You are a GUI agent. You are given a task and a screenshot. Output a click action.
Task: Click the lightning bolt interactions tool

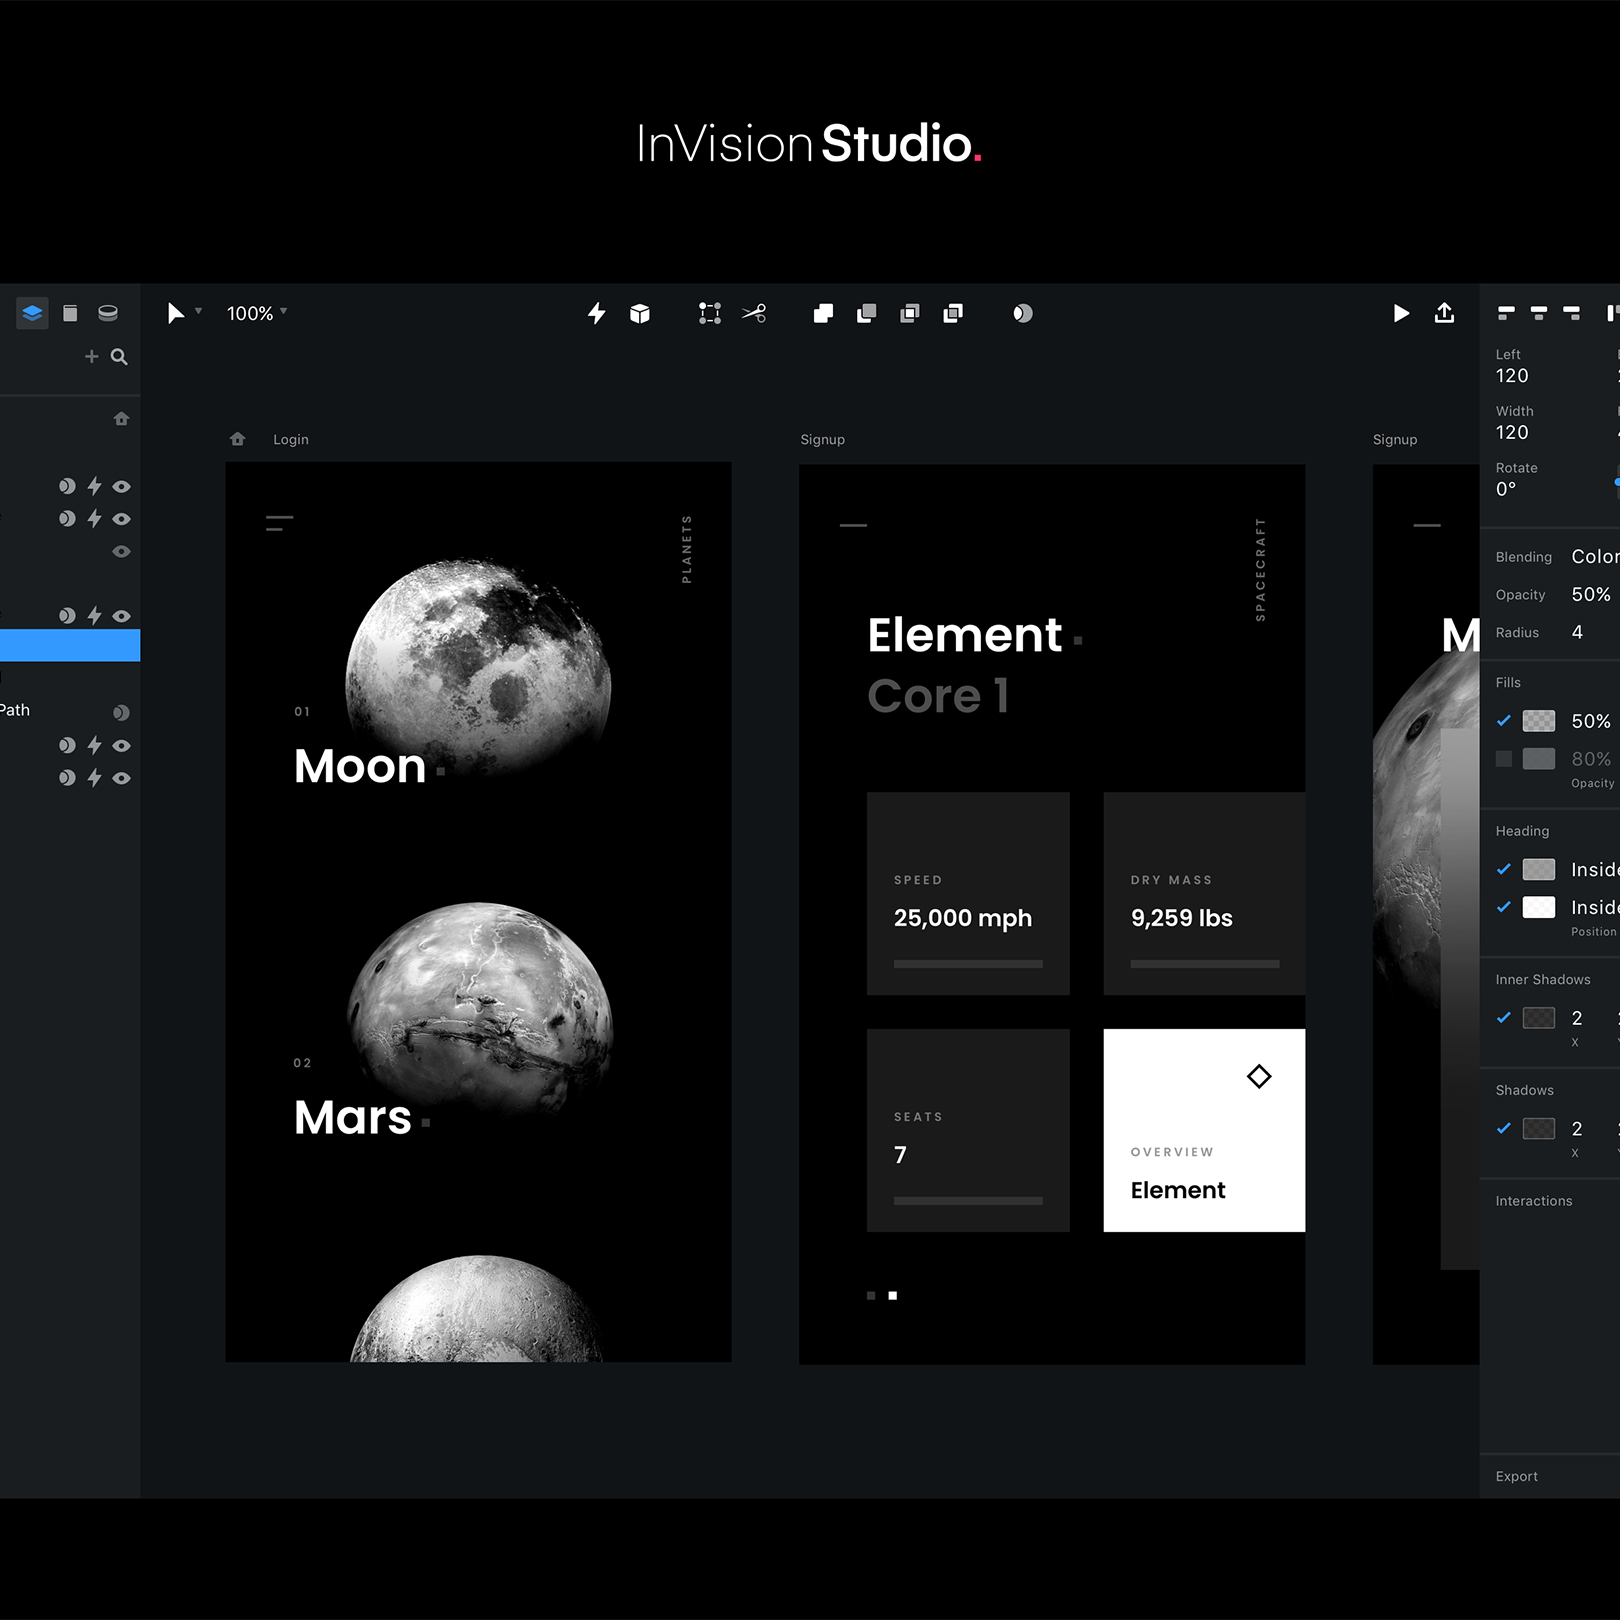point(597,314)
